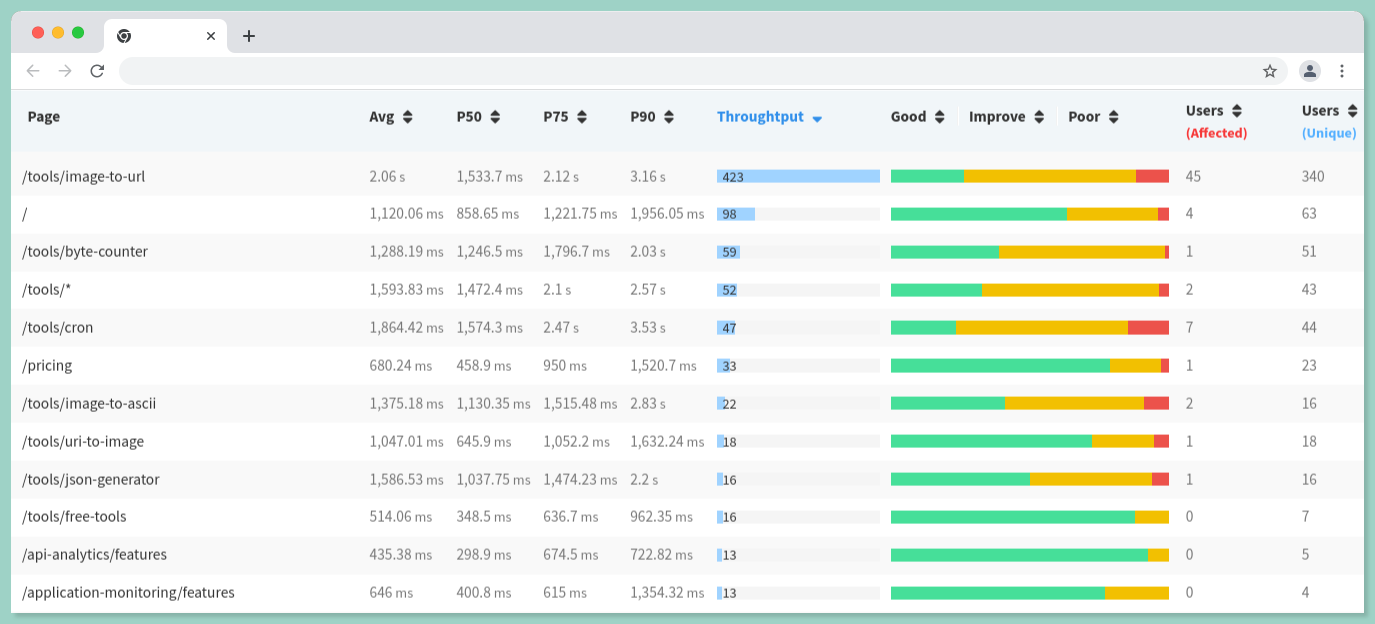
Task: Click the 47 throughput bar for /tools/cron
Action: [x=726, y=328]
